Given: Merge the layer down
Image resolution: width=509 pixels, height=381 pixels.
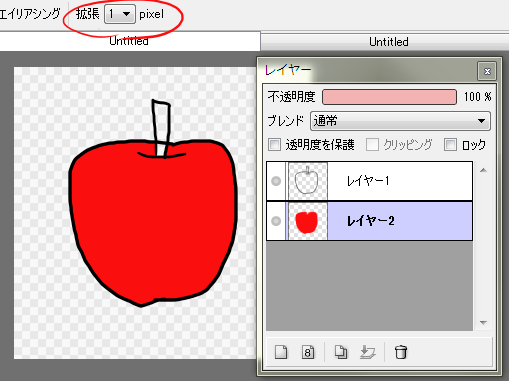Looking at the screenshot, I should coord(368,352).
